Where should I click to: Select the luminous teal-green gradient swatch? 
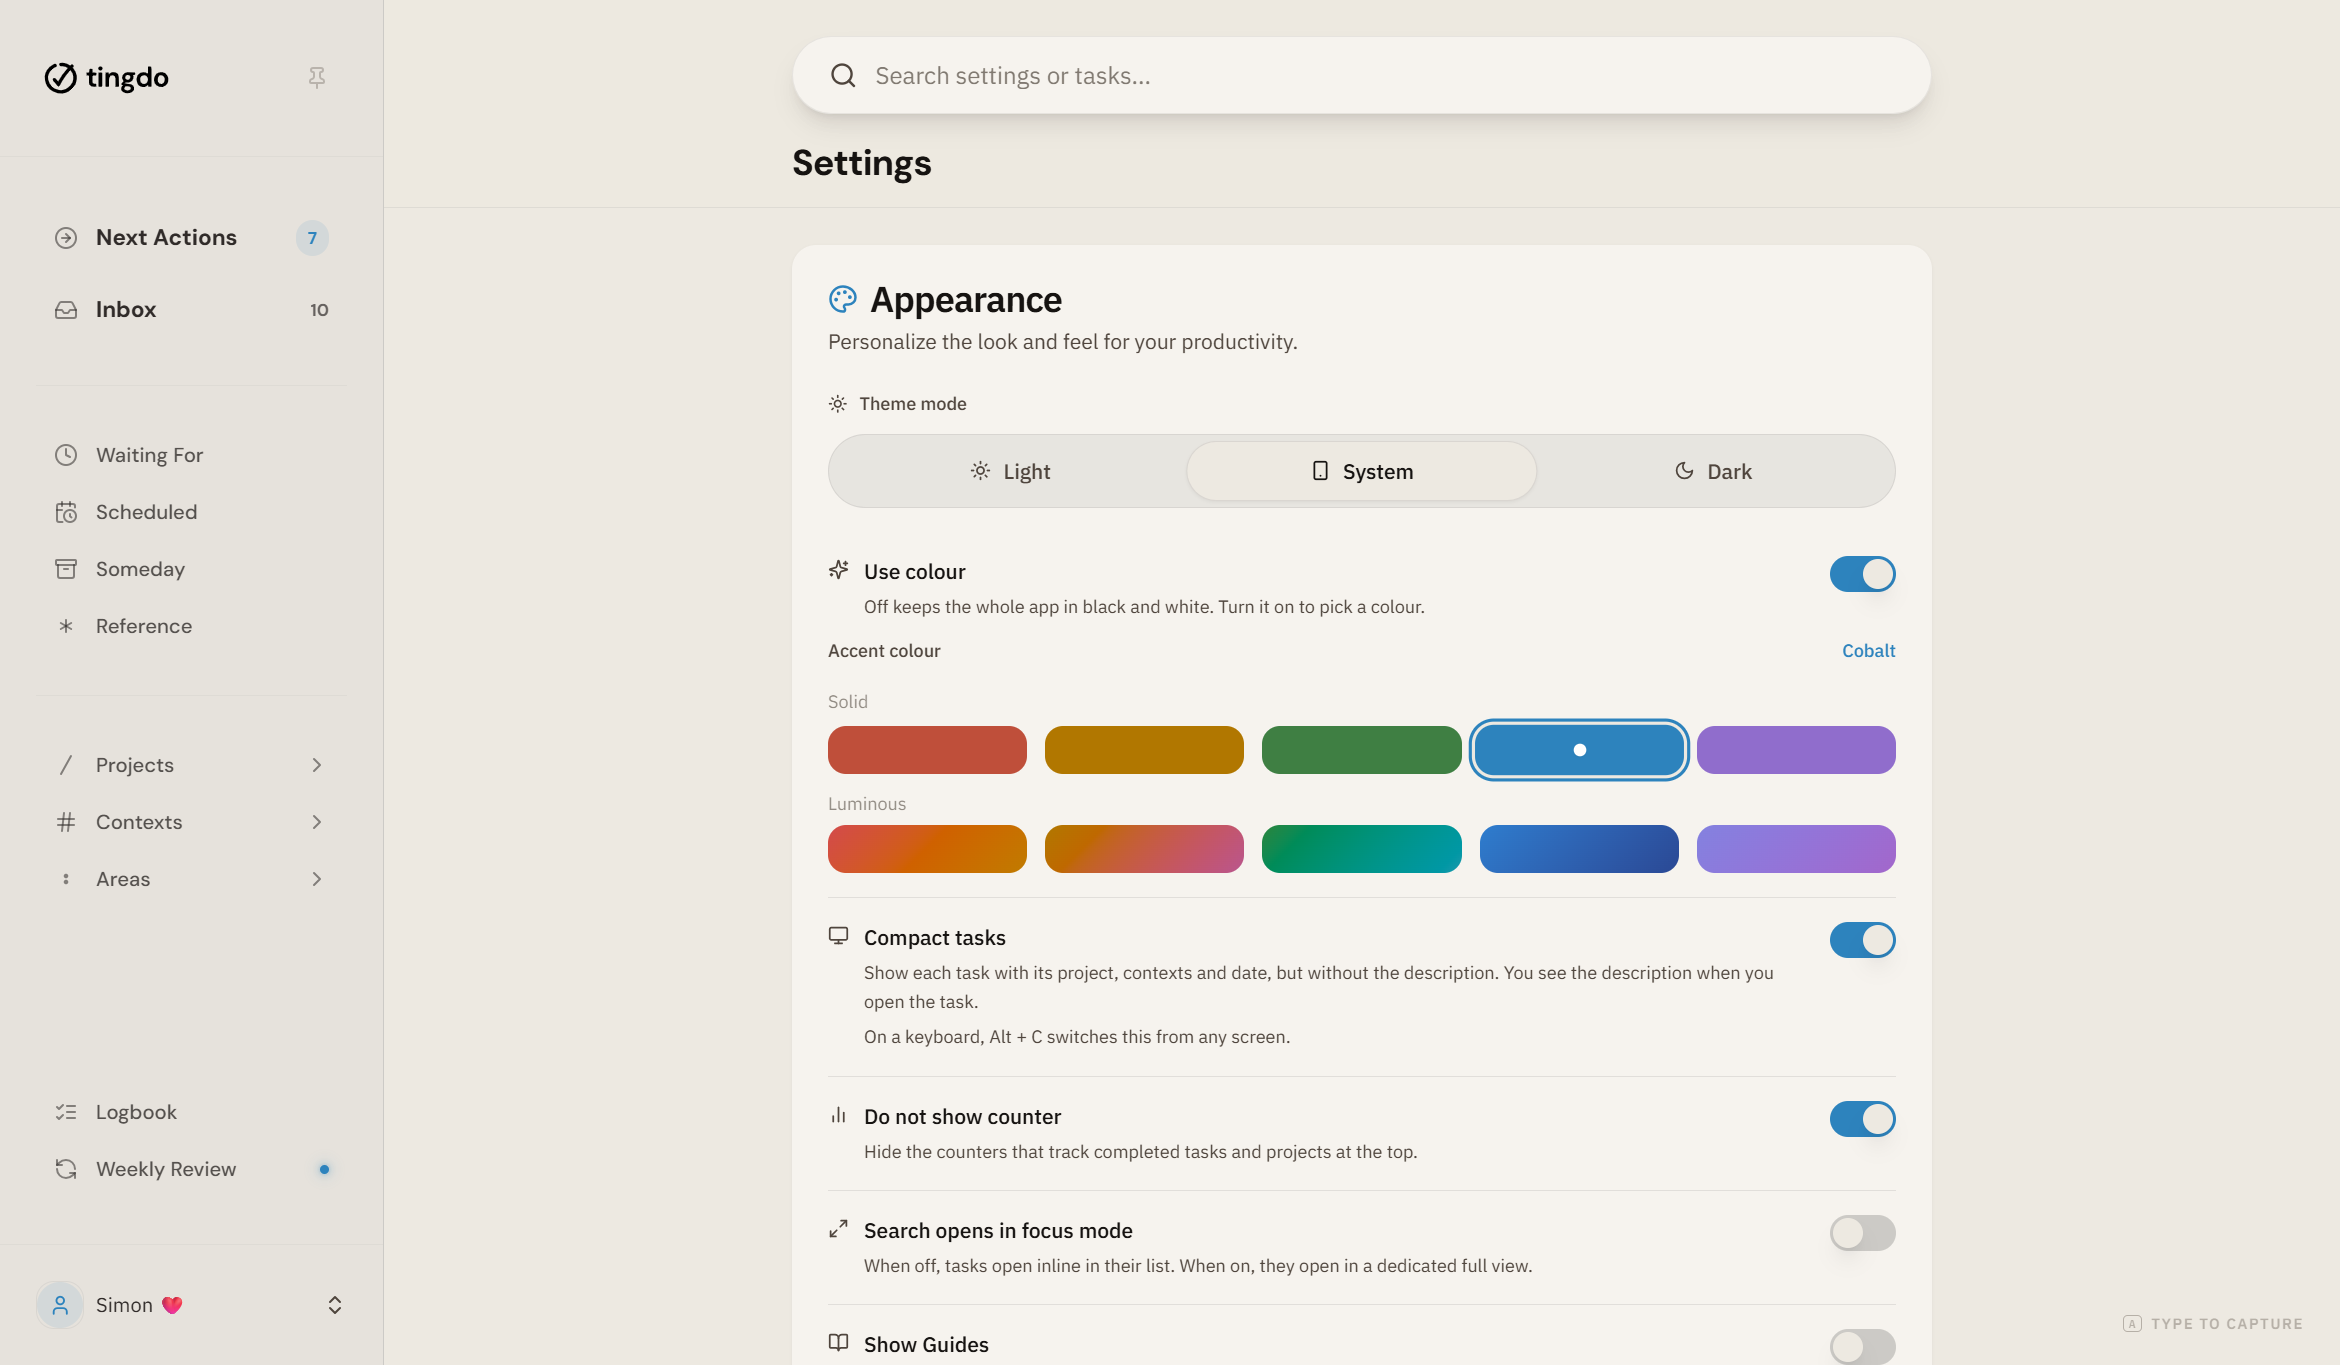click(1361, 849)
